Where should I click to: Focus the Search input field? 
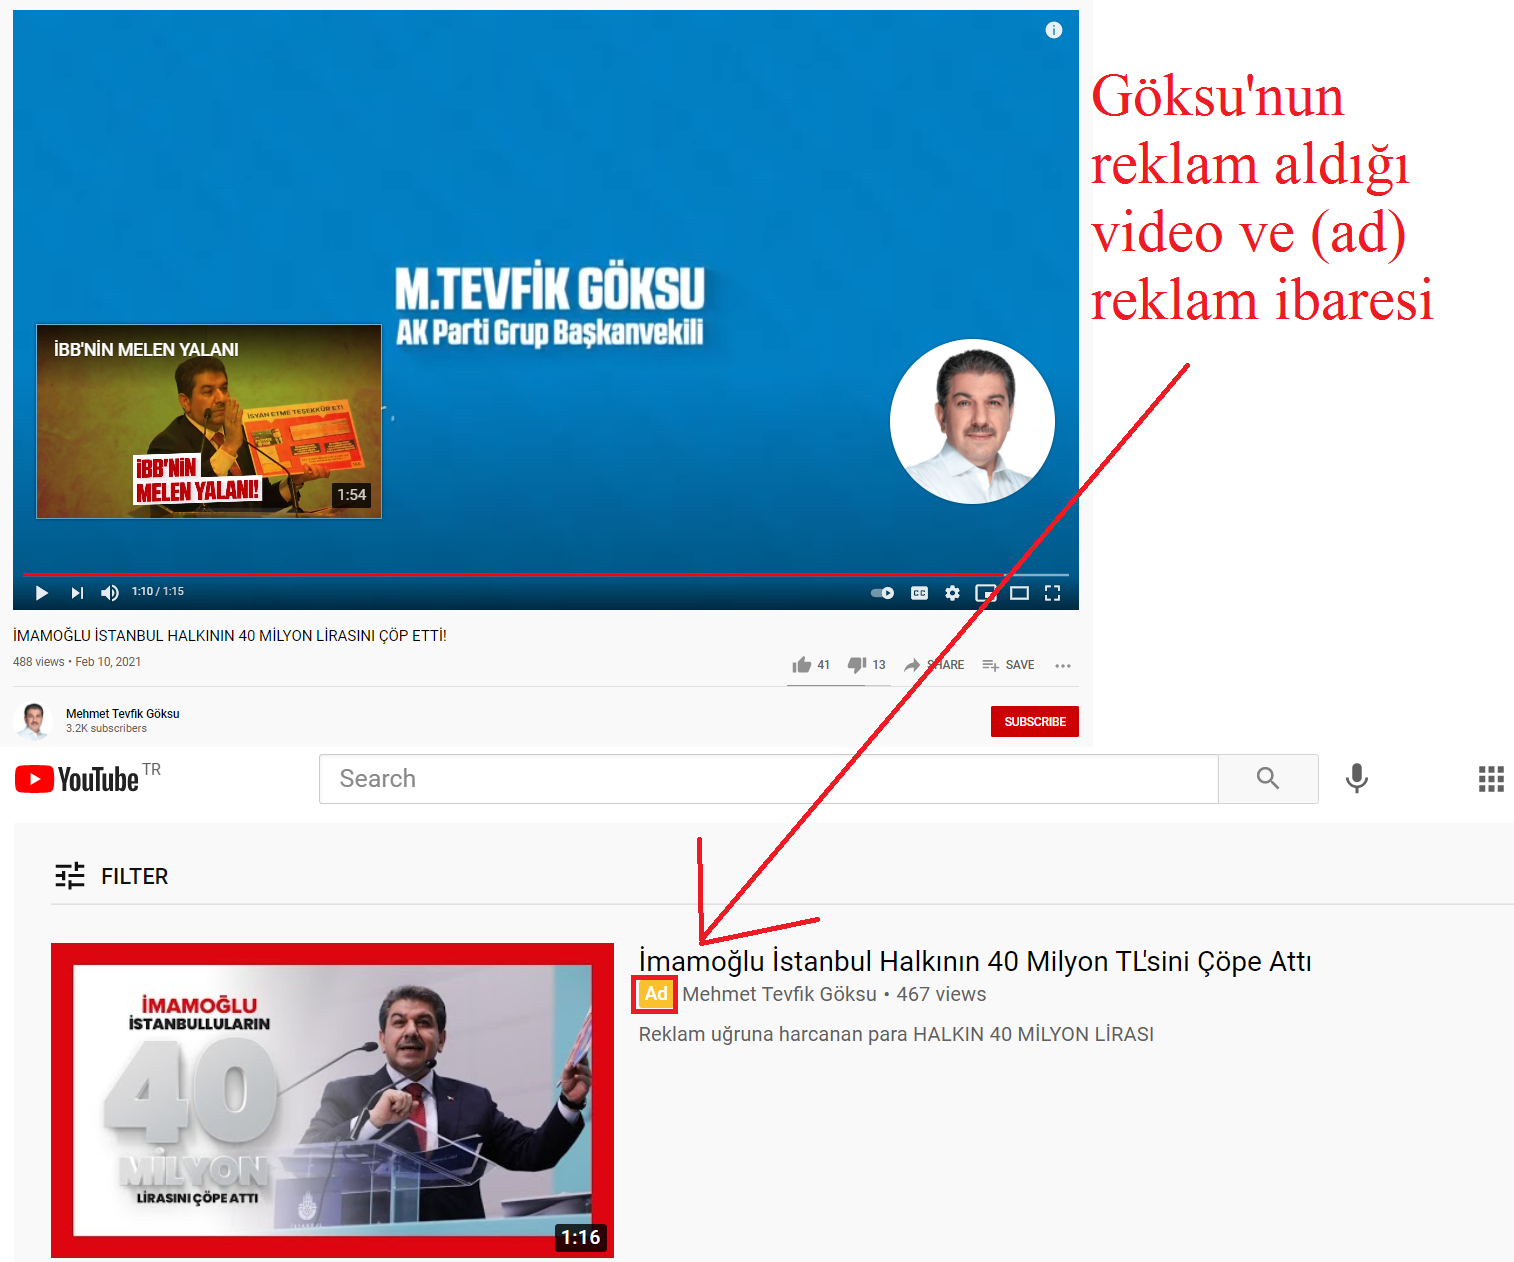click(768, 779)
